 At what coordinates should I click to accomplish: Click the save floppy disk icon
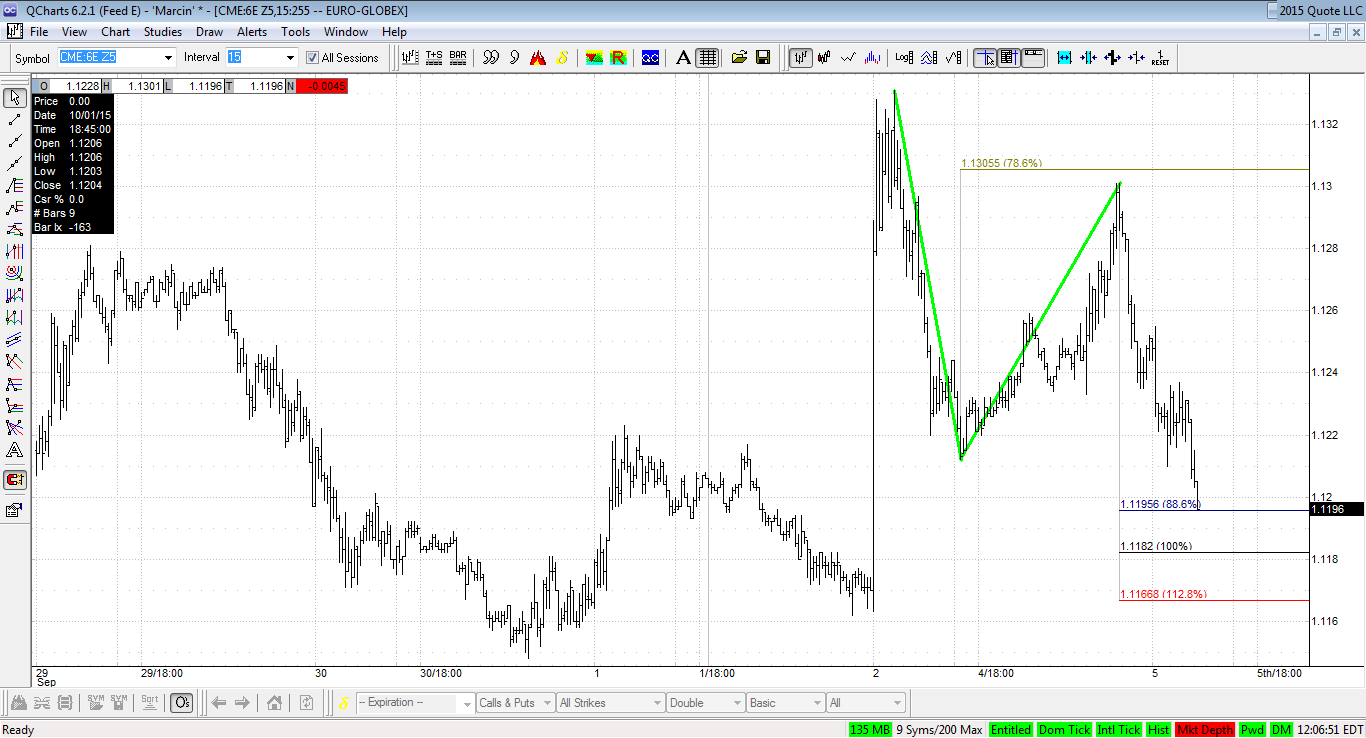point(763,57)
